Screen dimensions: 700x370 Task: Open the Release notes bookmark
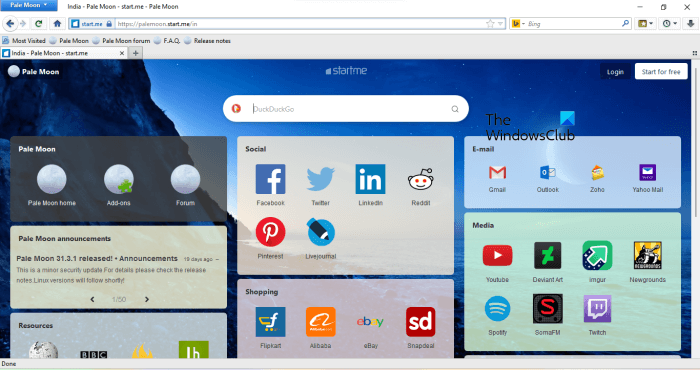click(x=208, y=41)
